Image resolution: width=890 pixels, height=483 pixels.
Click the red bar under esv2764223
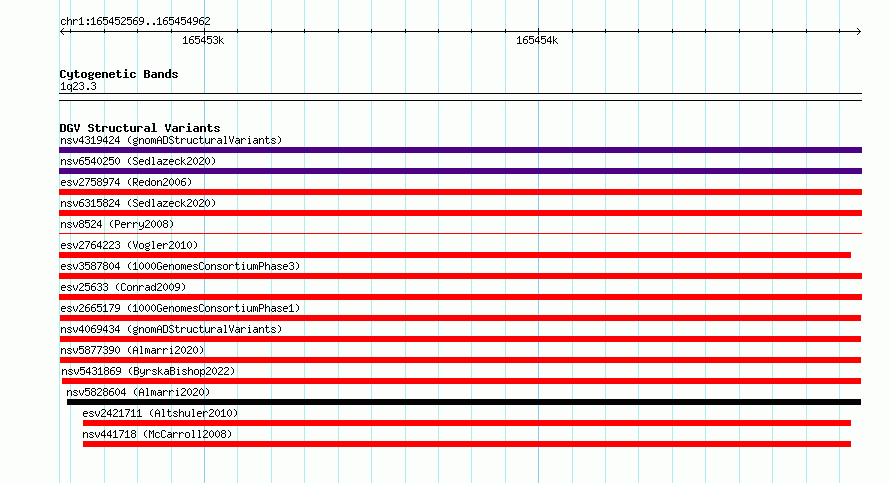(x=455, y=255)
